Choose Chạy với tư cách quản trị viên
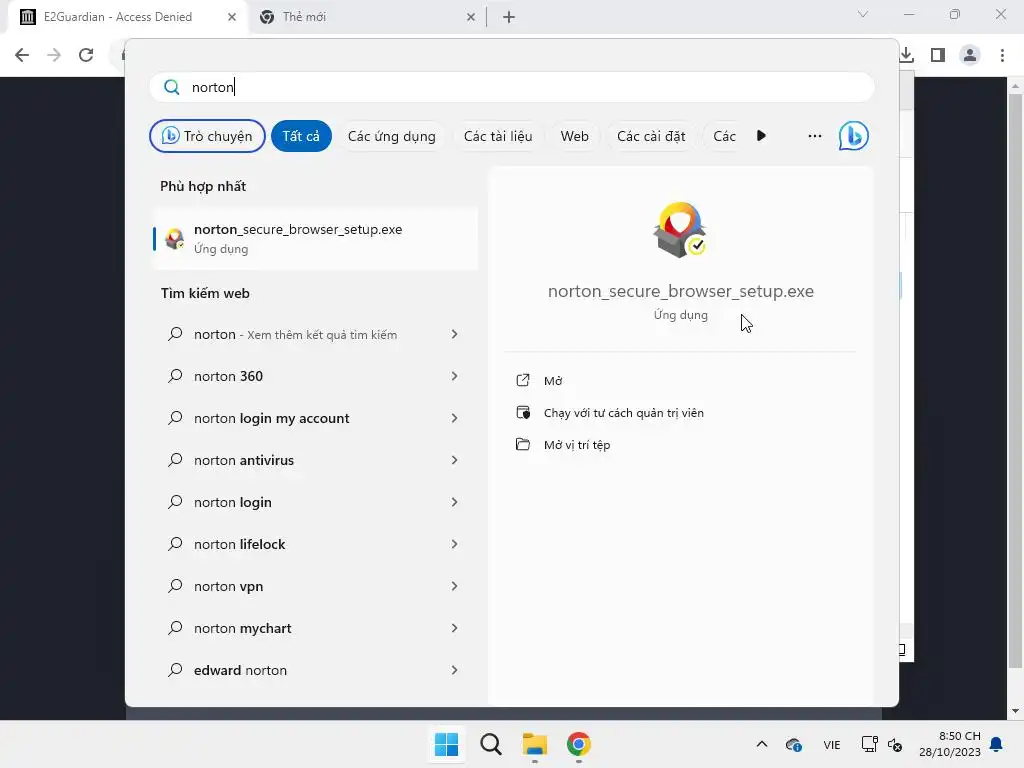The width and height of the screenshot is (1024, 768). (x=623, y=413)
